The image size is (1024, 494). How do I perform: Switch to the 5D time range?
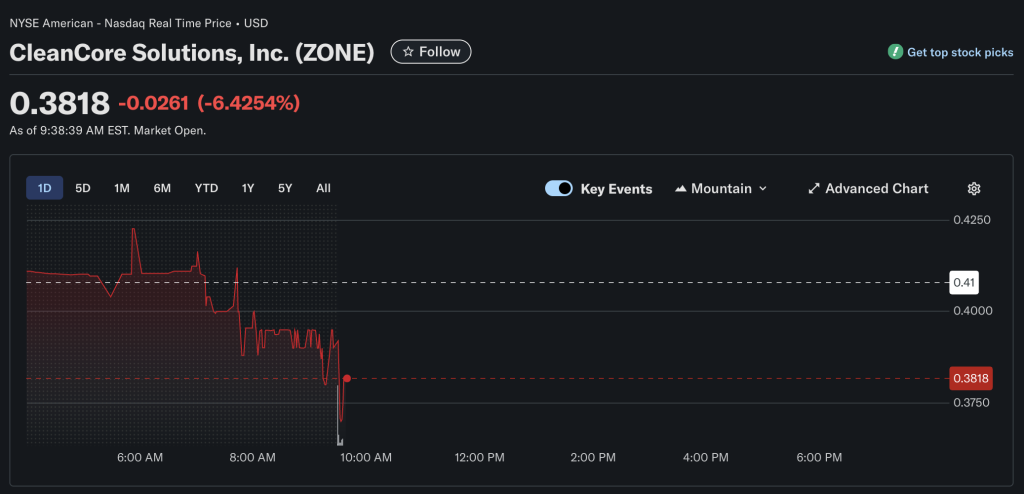tap(83, 188)
